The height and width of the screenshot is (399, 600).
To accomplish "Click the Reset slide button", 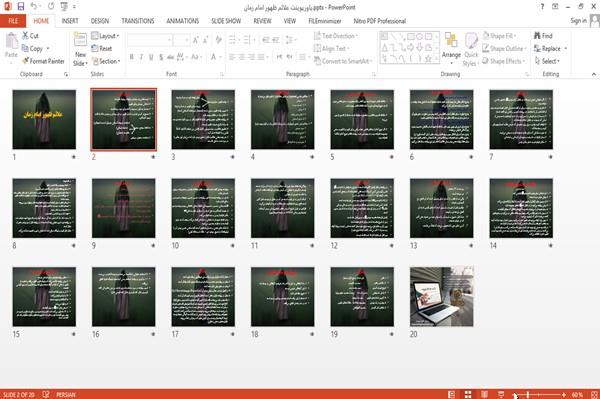I will [x=102, y=49].
